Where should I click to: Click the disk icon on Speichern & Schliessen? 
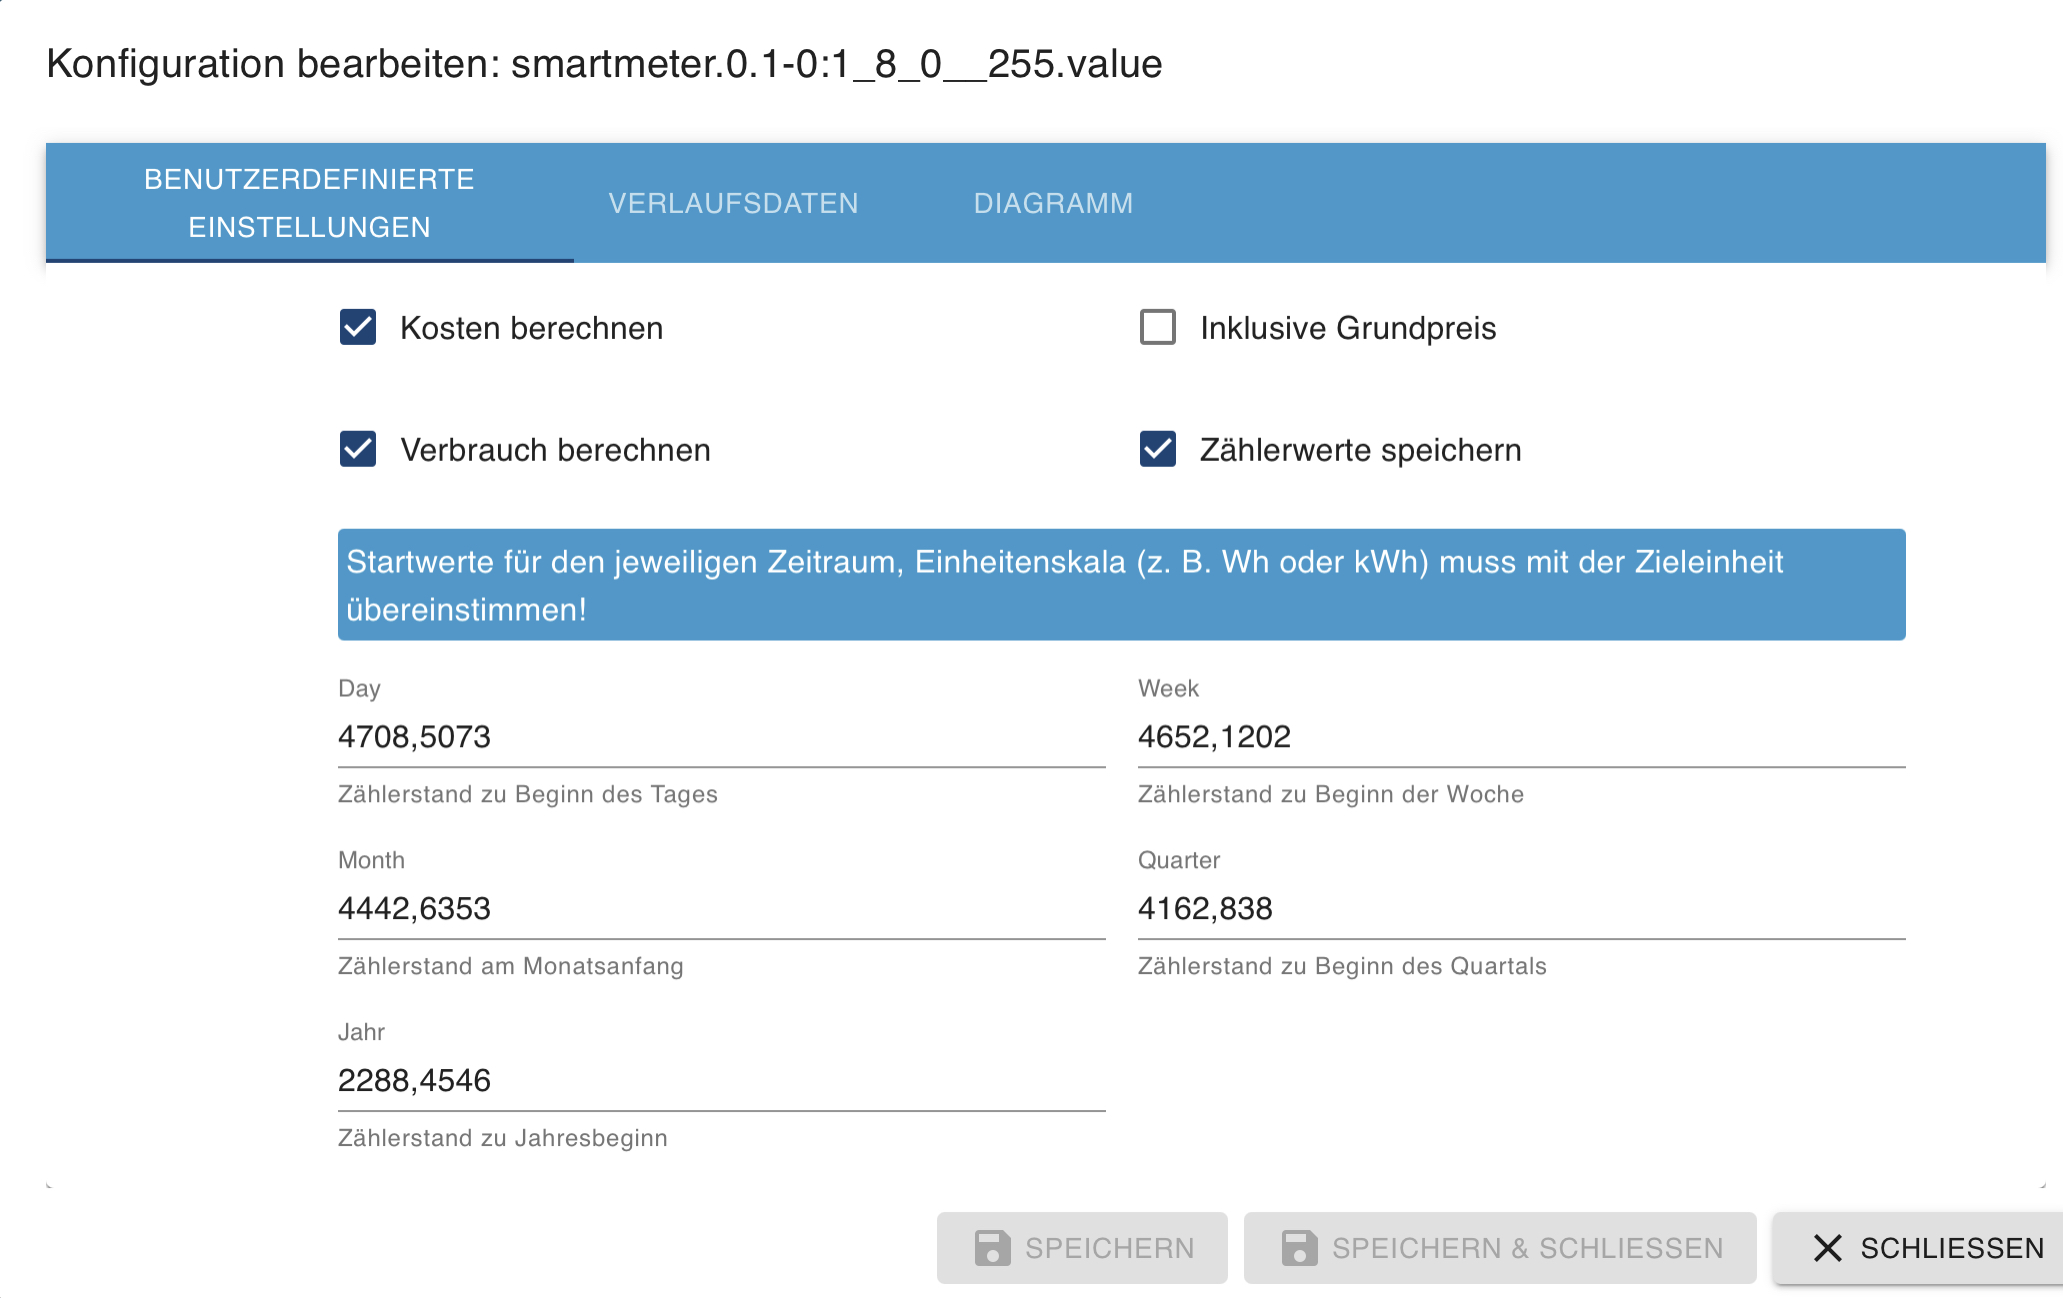point(1299,1248)
